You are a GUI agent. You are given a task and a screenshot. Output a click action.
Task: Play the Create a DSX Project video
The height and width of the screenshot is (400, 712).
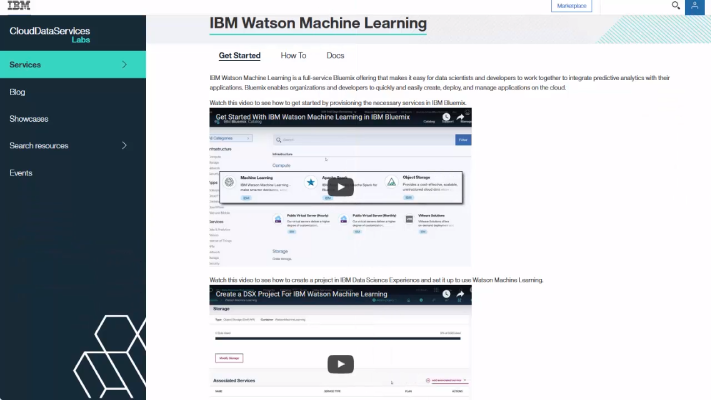click(x=341, y=364)
